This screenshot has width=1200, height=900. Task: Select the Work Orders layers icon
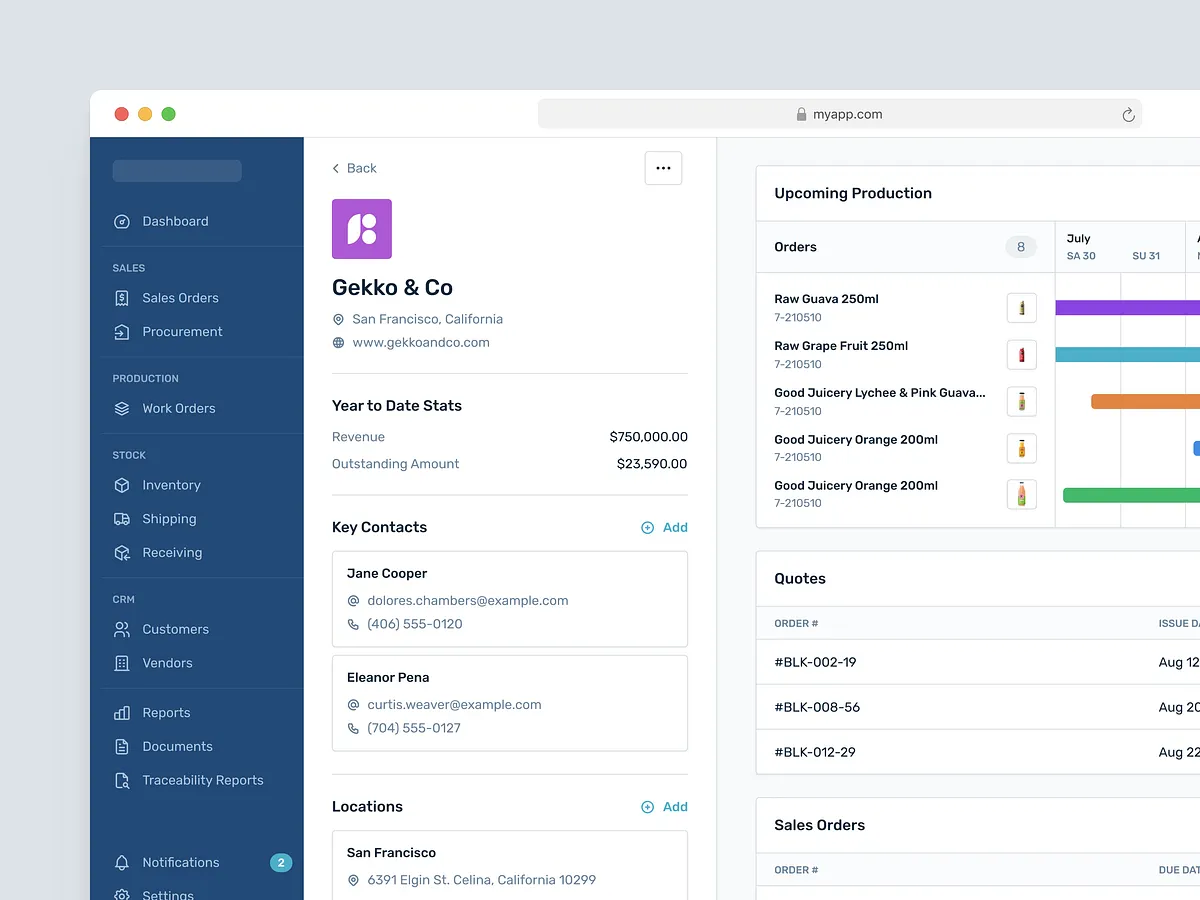click(121, 408)
